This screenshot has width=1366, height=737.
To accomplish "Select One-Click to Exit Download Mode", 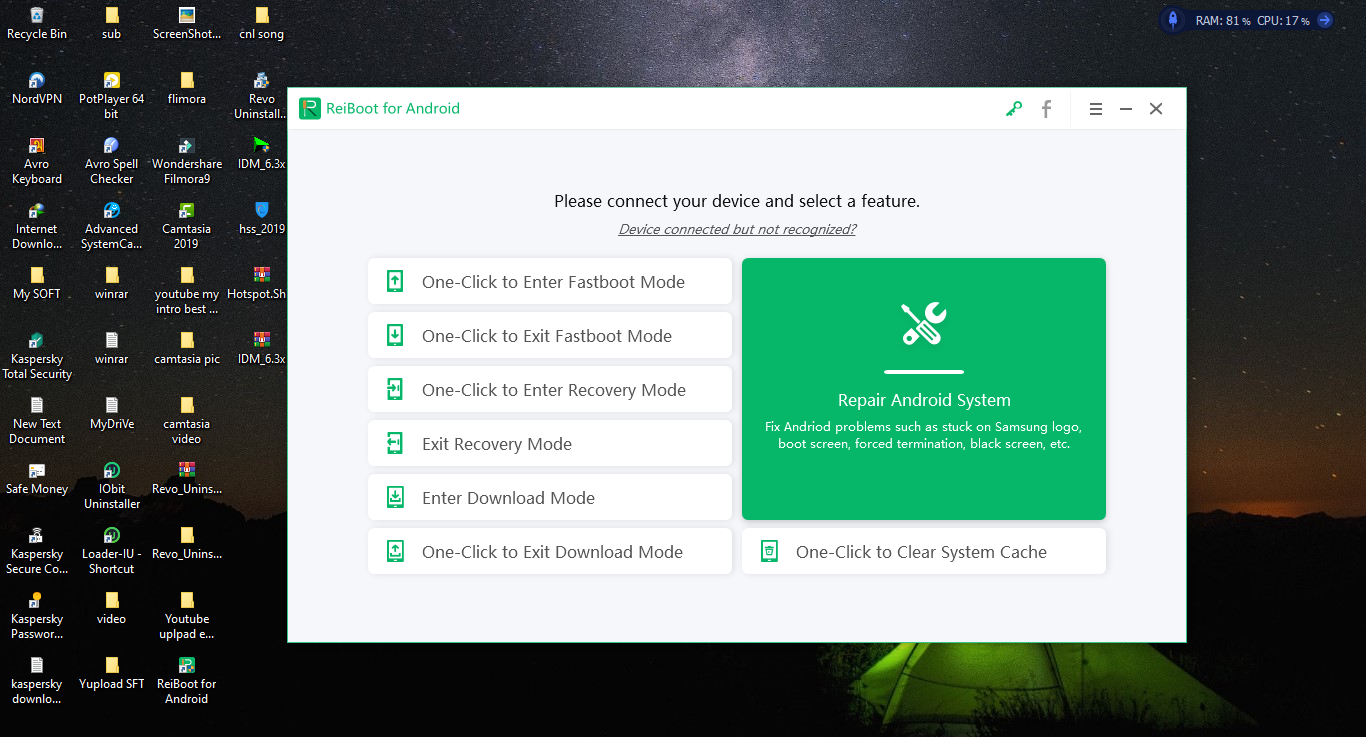I will tap(550, 551).
